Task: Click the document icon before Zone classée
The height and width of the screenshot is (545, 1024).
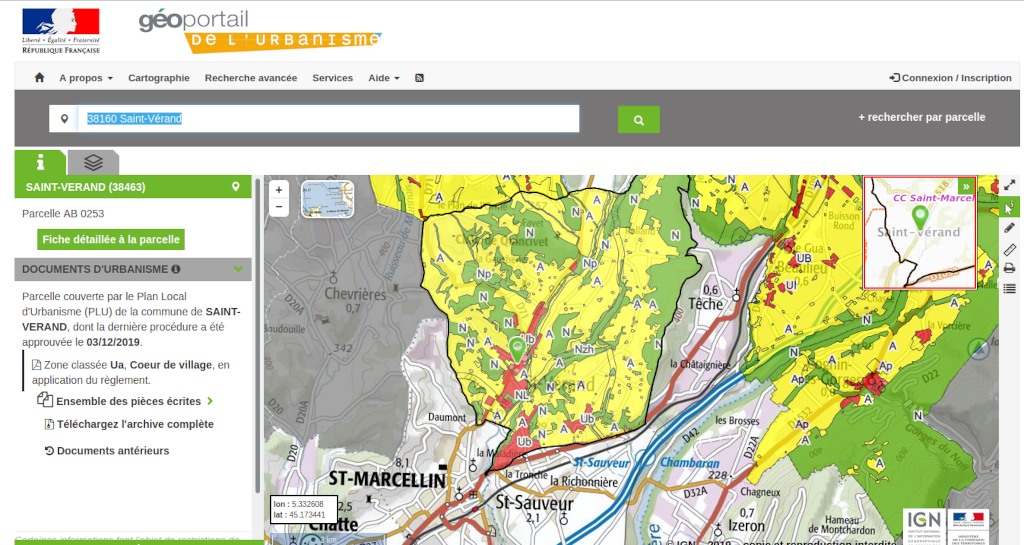Action: [37, 365]
